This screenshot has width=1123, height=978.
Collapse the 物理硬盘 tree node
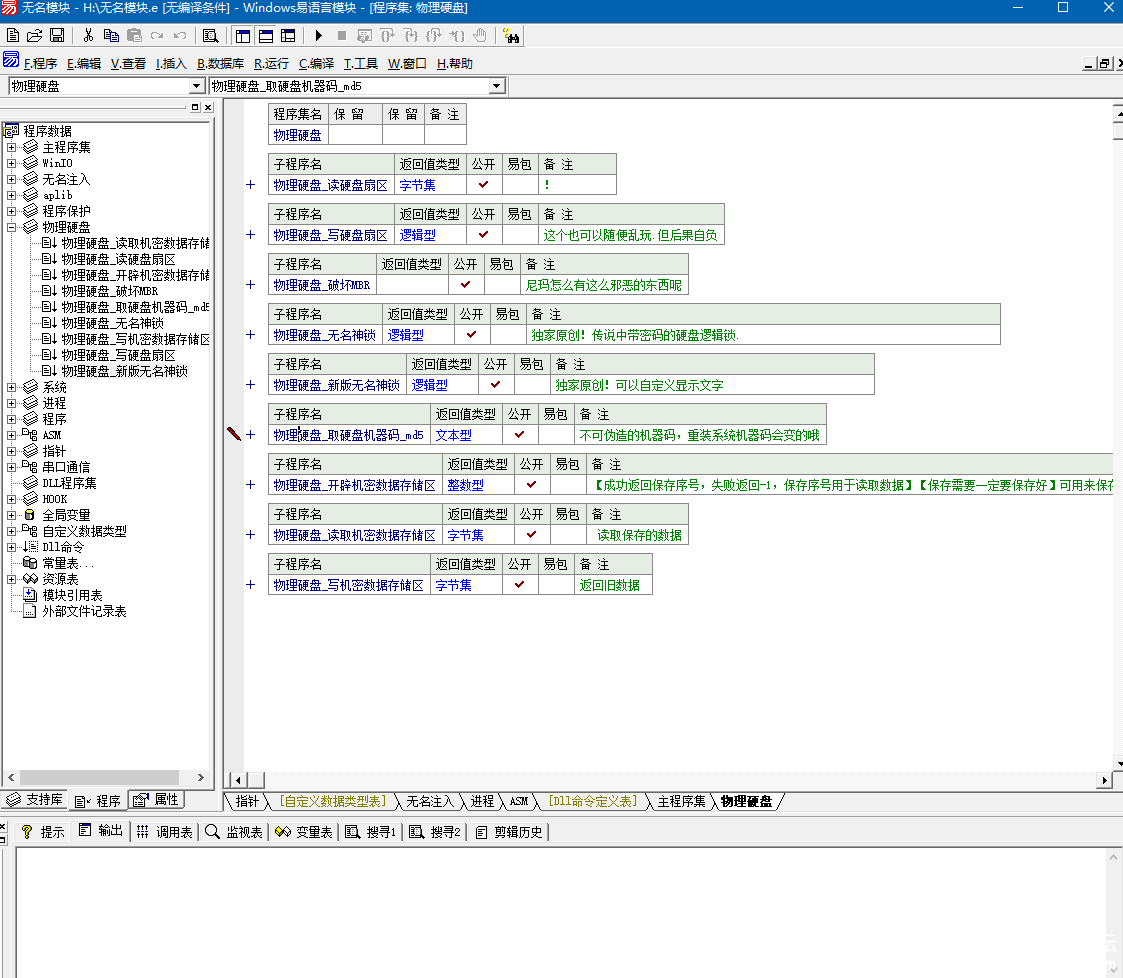11,228
